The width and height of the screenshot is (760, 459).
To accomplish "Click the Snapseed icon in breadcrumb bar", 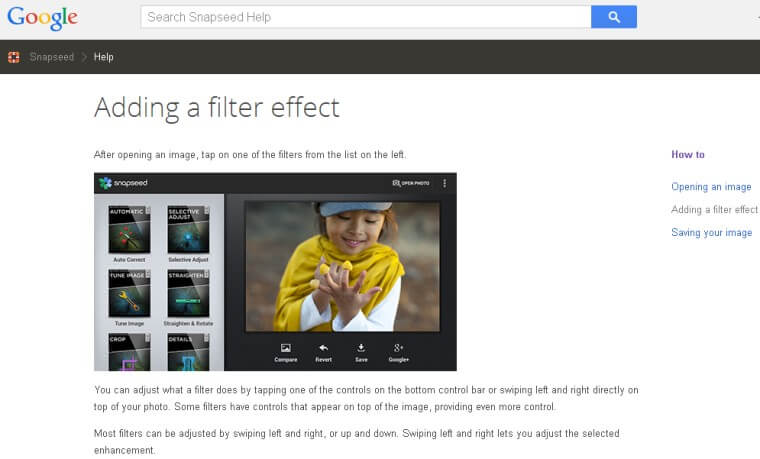I will point(14,57).
